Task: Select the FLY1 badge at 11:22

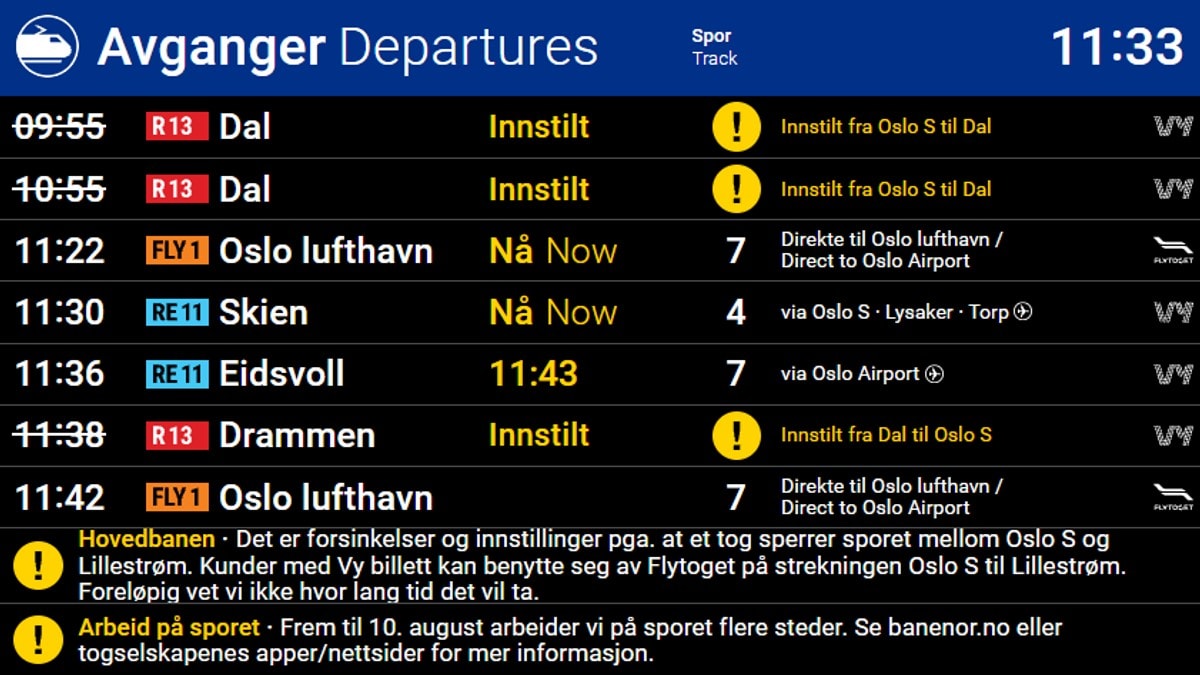Action: [177, 251]
